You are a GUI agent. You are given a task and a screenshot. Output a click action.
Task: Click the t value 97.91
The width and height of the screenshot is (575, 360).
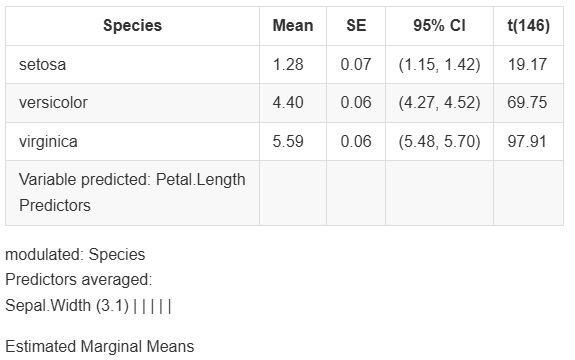[527, 142]
